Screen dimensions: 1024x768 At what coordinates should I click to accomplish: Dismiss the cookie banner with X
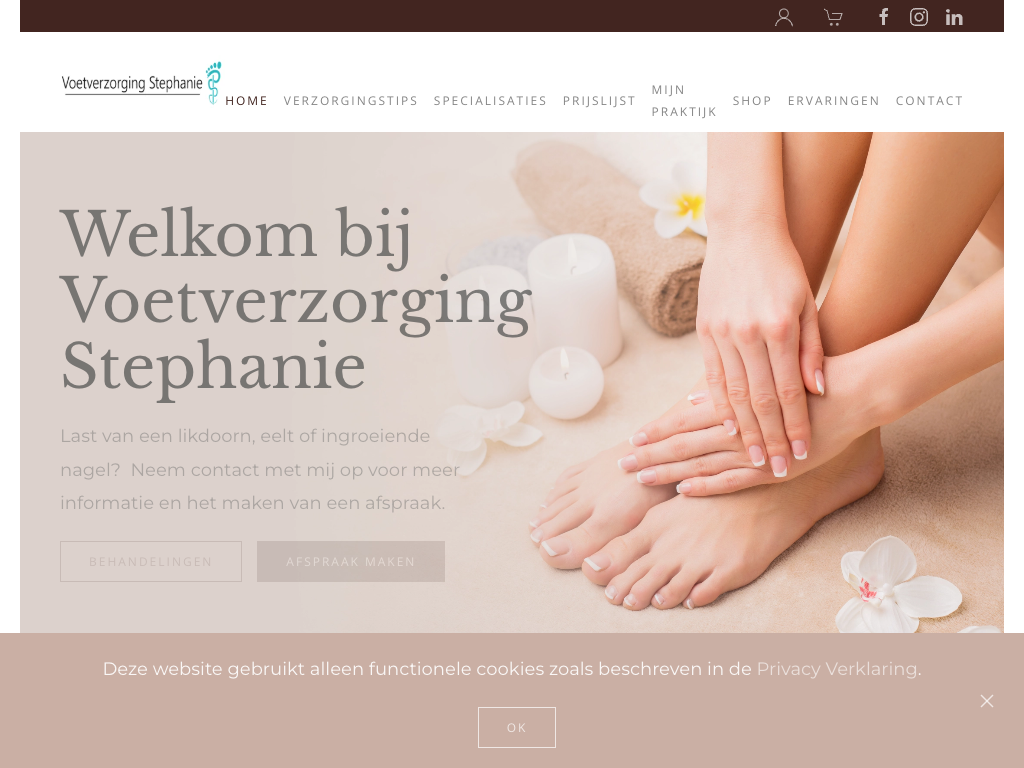(987, 701)
